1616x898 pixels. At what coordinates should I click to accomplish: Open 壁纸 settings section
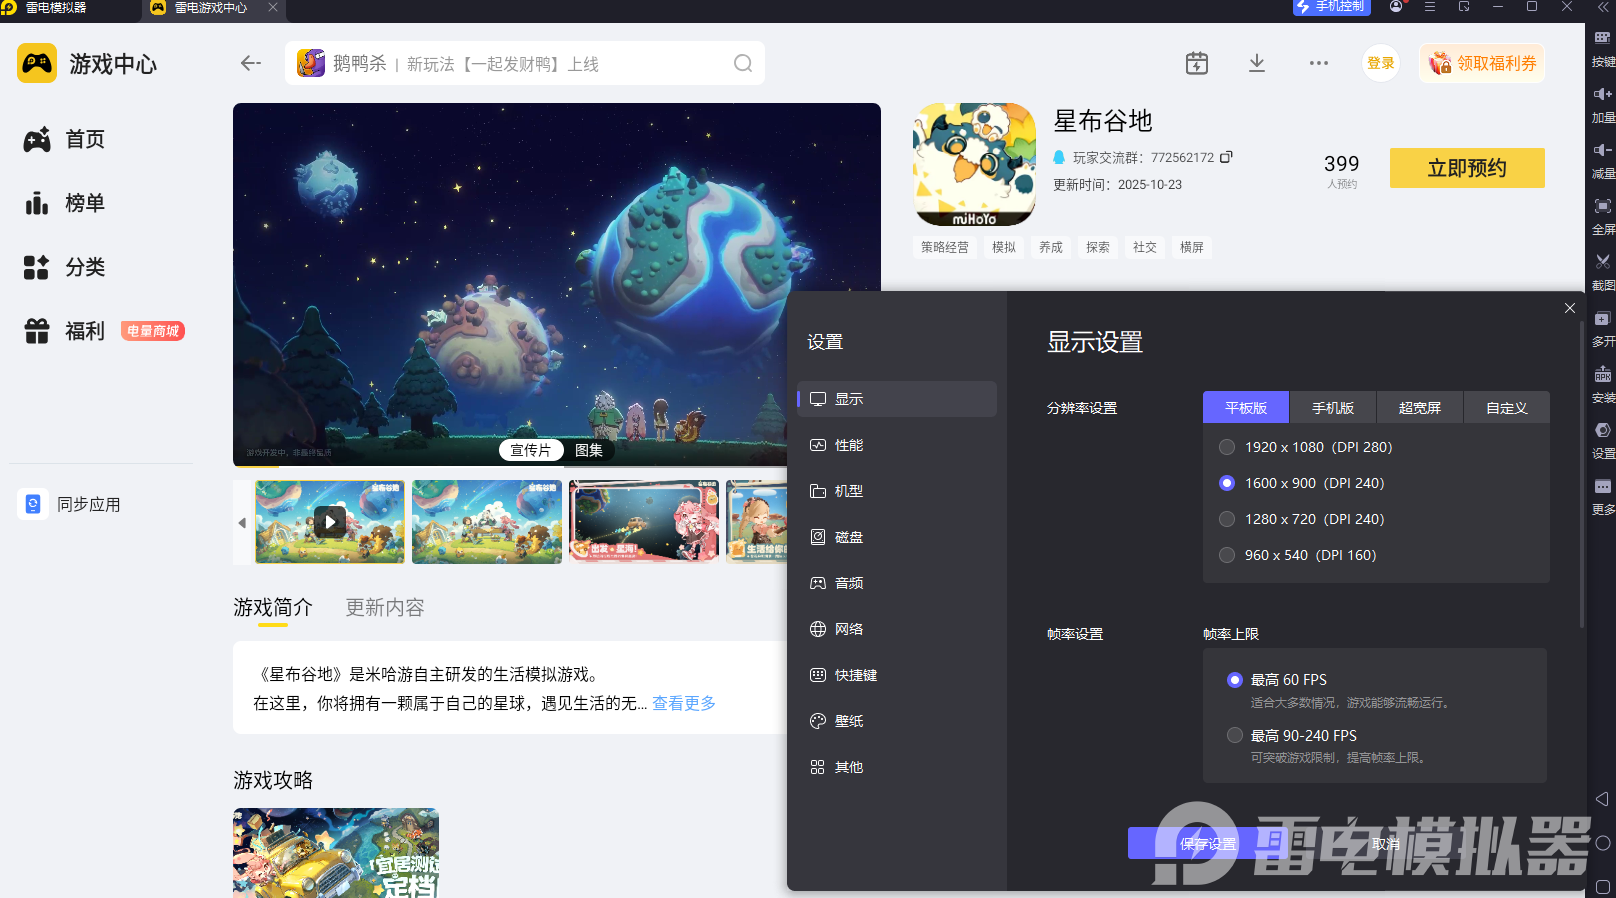coord(897,721)
